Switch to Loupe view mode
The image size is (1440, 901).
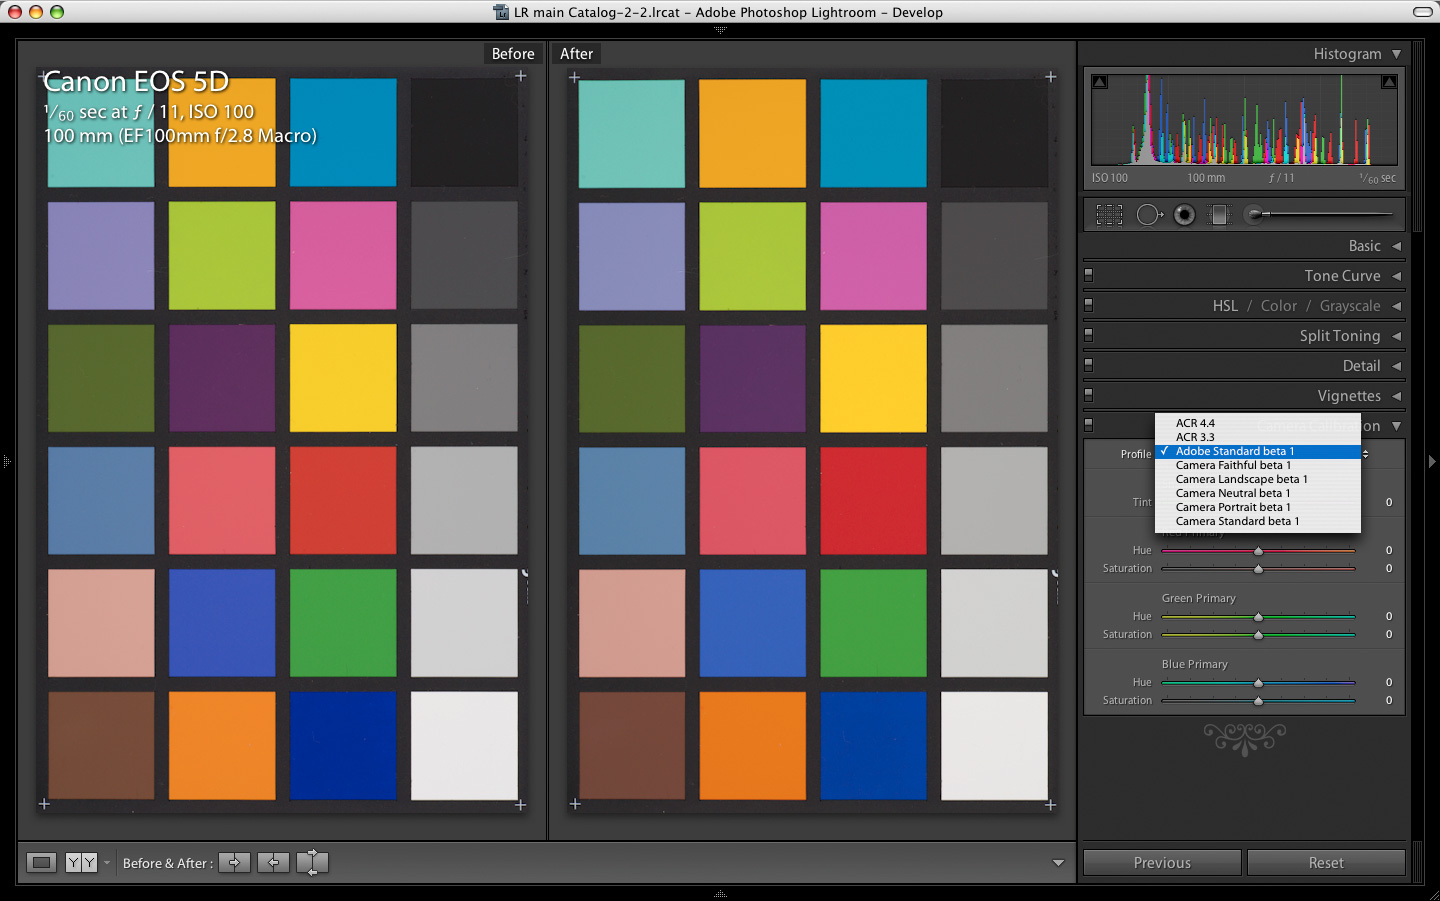41,862
